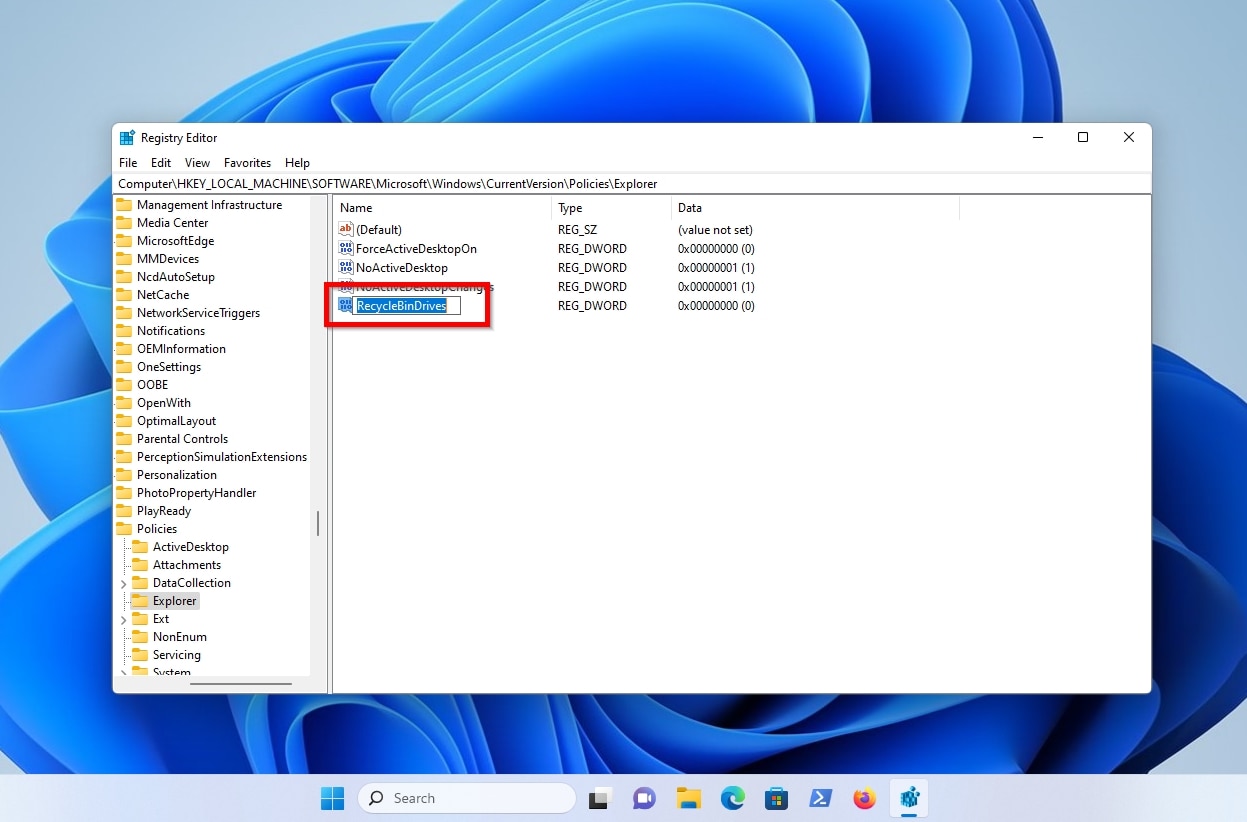
Task: Click the NoActiveDesktopChanges value icon
Action: click(x=344, y=287)
